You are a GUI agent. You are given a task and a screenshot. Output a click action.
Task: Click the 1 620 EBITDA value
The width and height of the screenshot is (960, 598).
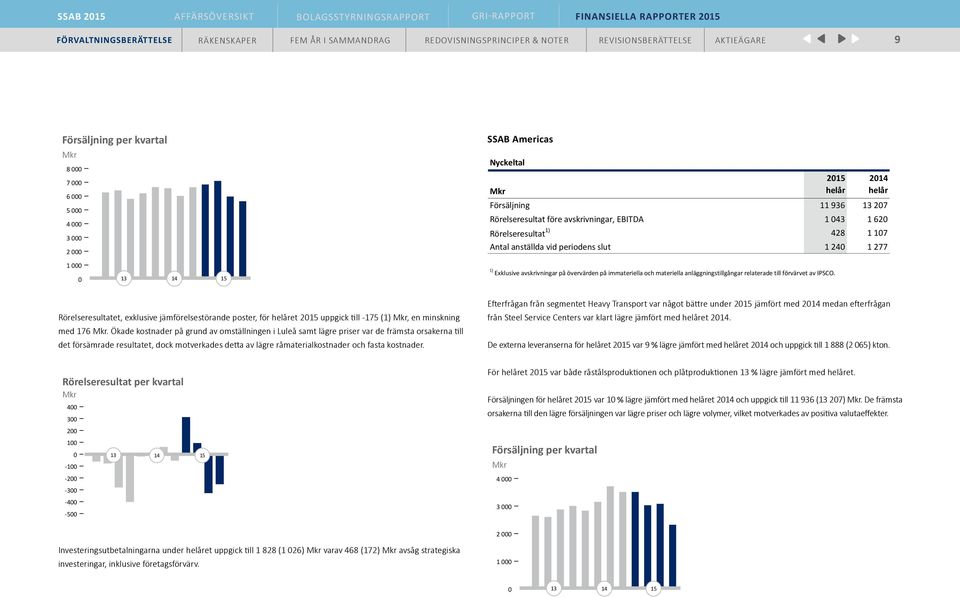pyautogui.click(x=877, y=219)
